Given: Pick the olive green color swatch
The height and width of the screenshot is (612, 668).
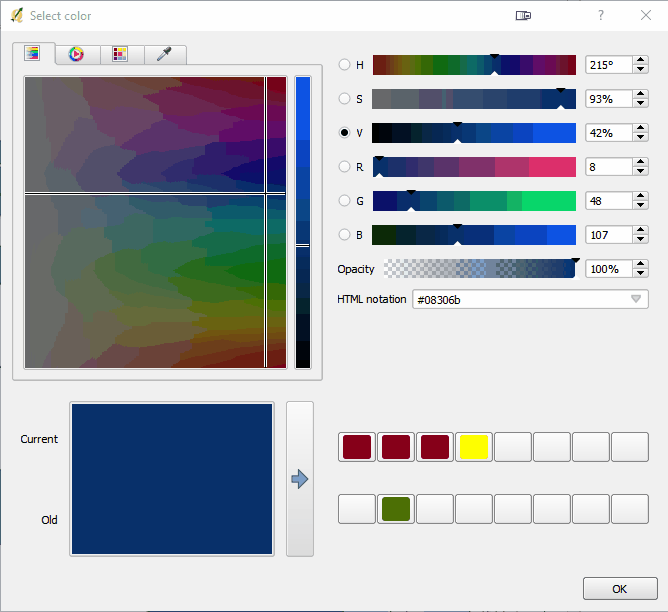Looking at the screenshot, I should tap(396, 509).
